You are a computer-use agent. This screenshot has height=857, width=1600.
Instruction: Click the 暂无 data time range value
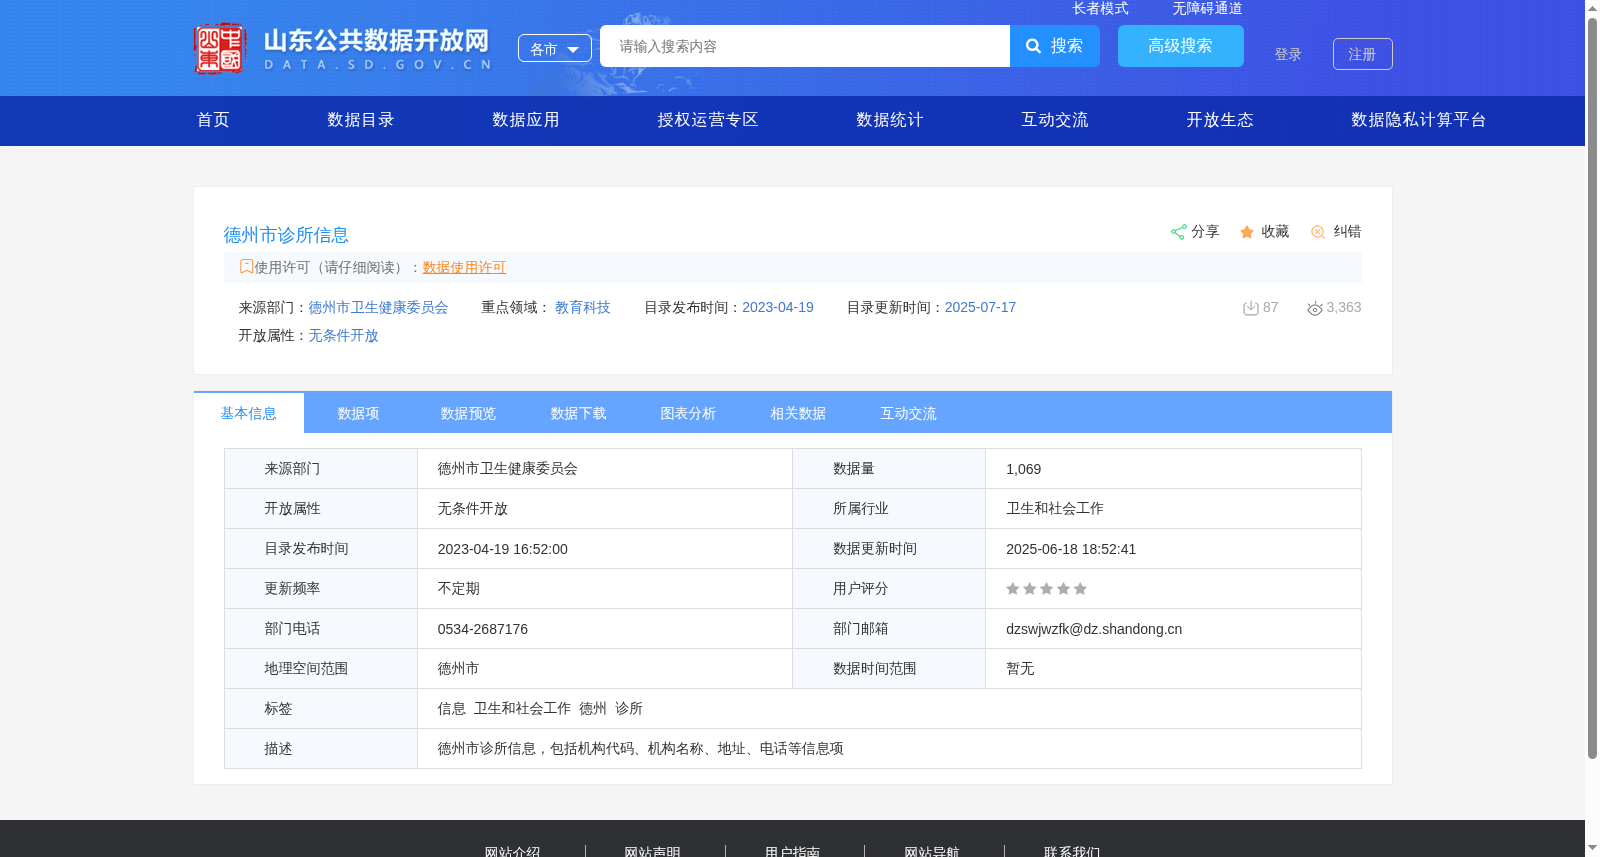click(x=1020, y=668)
